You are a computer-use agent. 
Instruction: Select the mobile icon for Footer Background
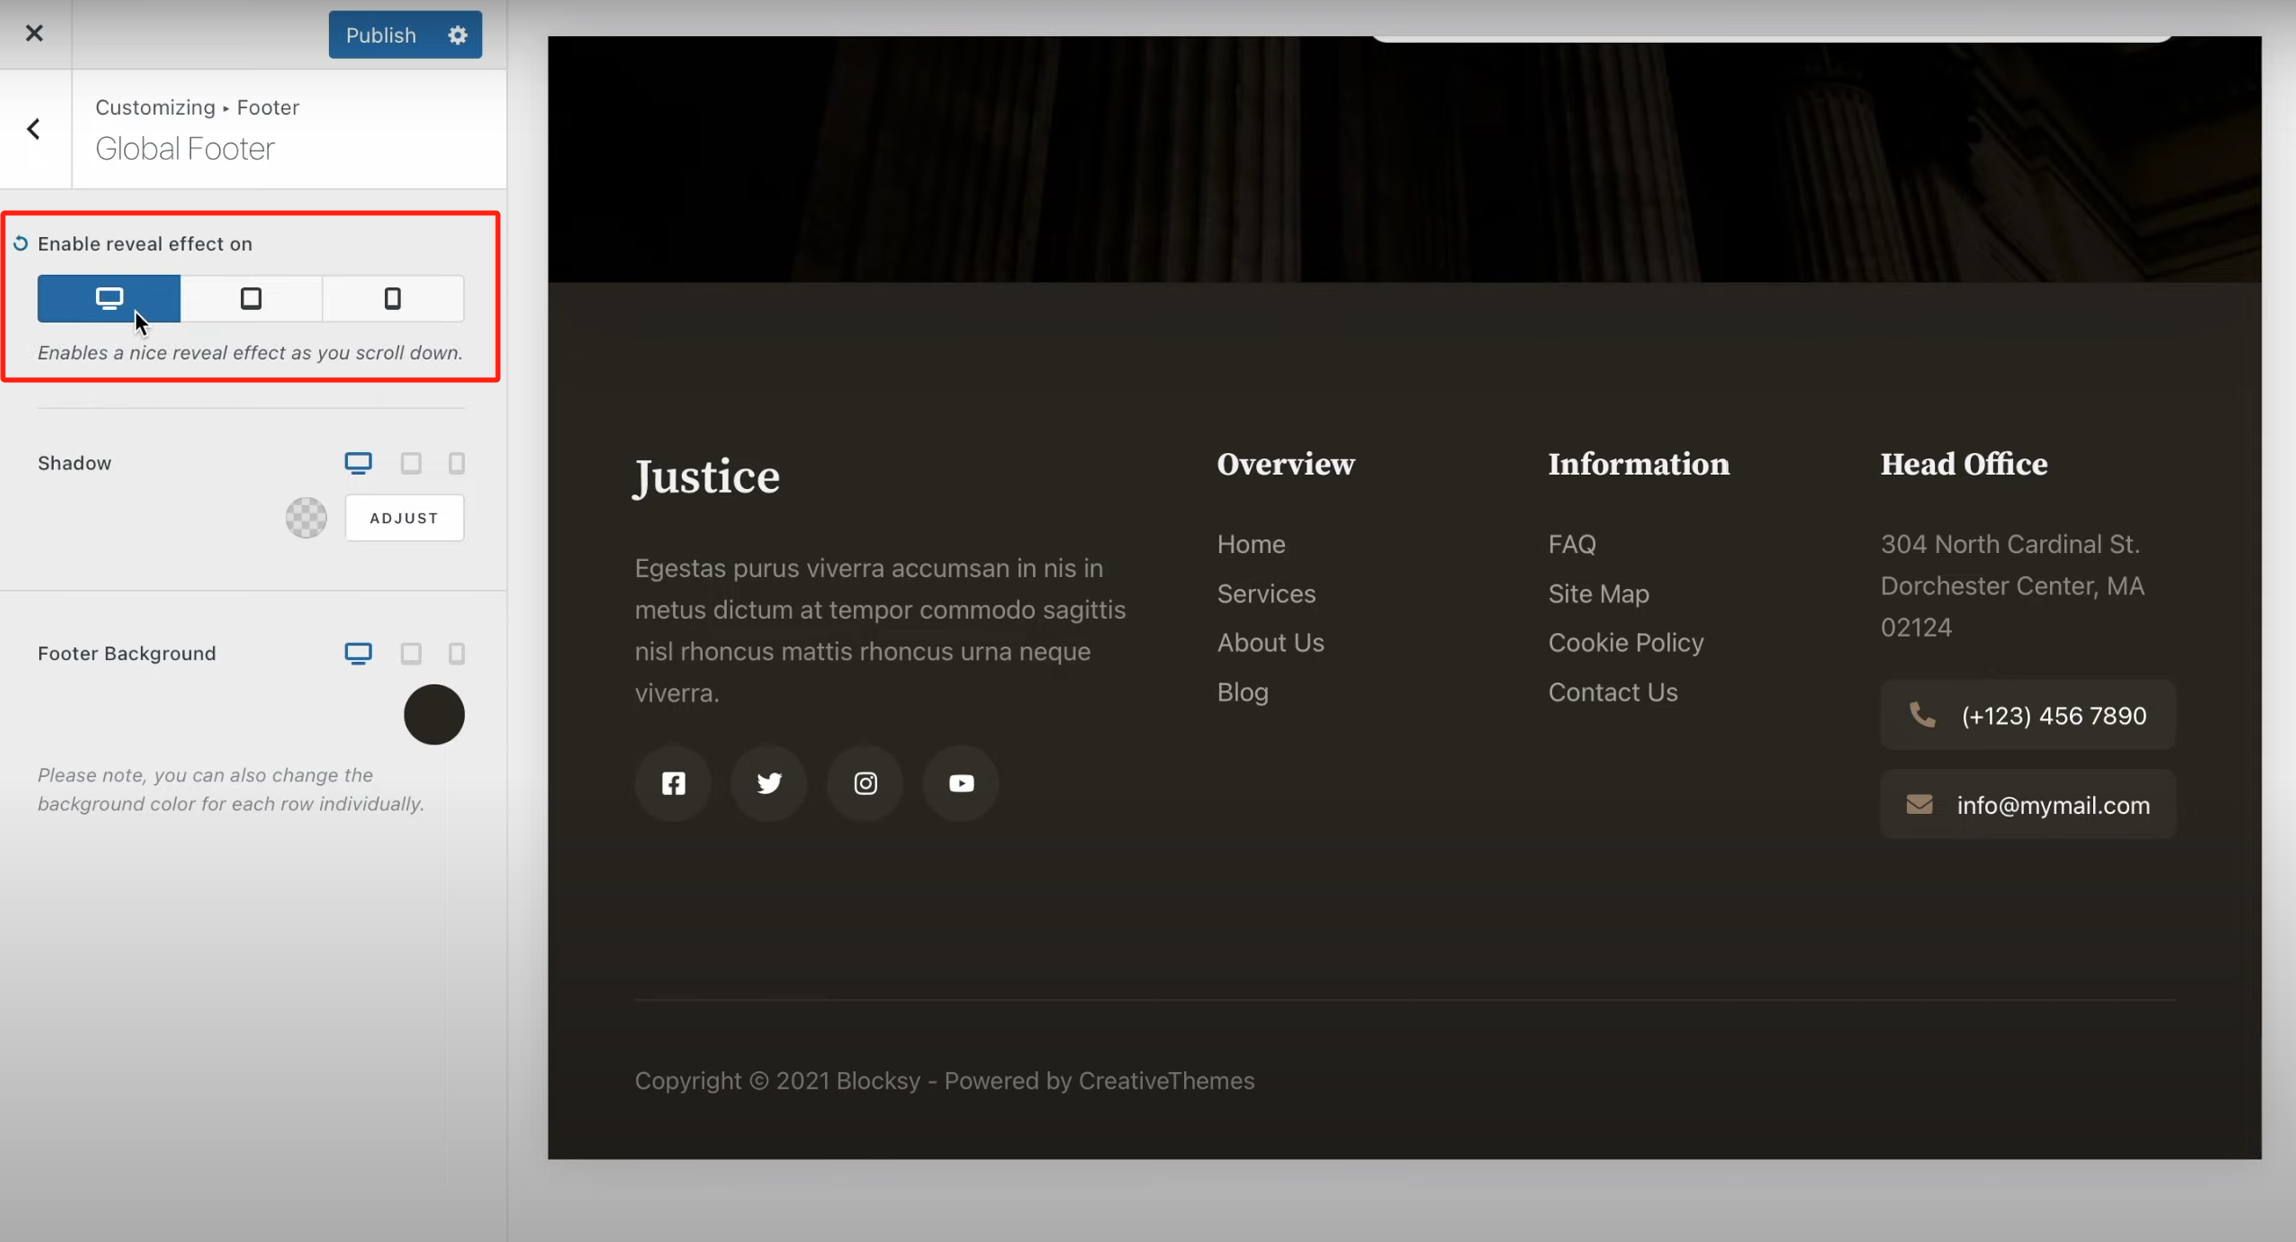457,653
